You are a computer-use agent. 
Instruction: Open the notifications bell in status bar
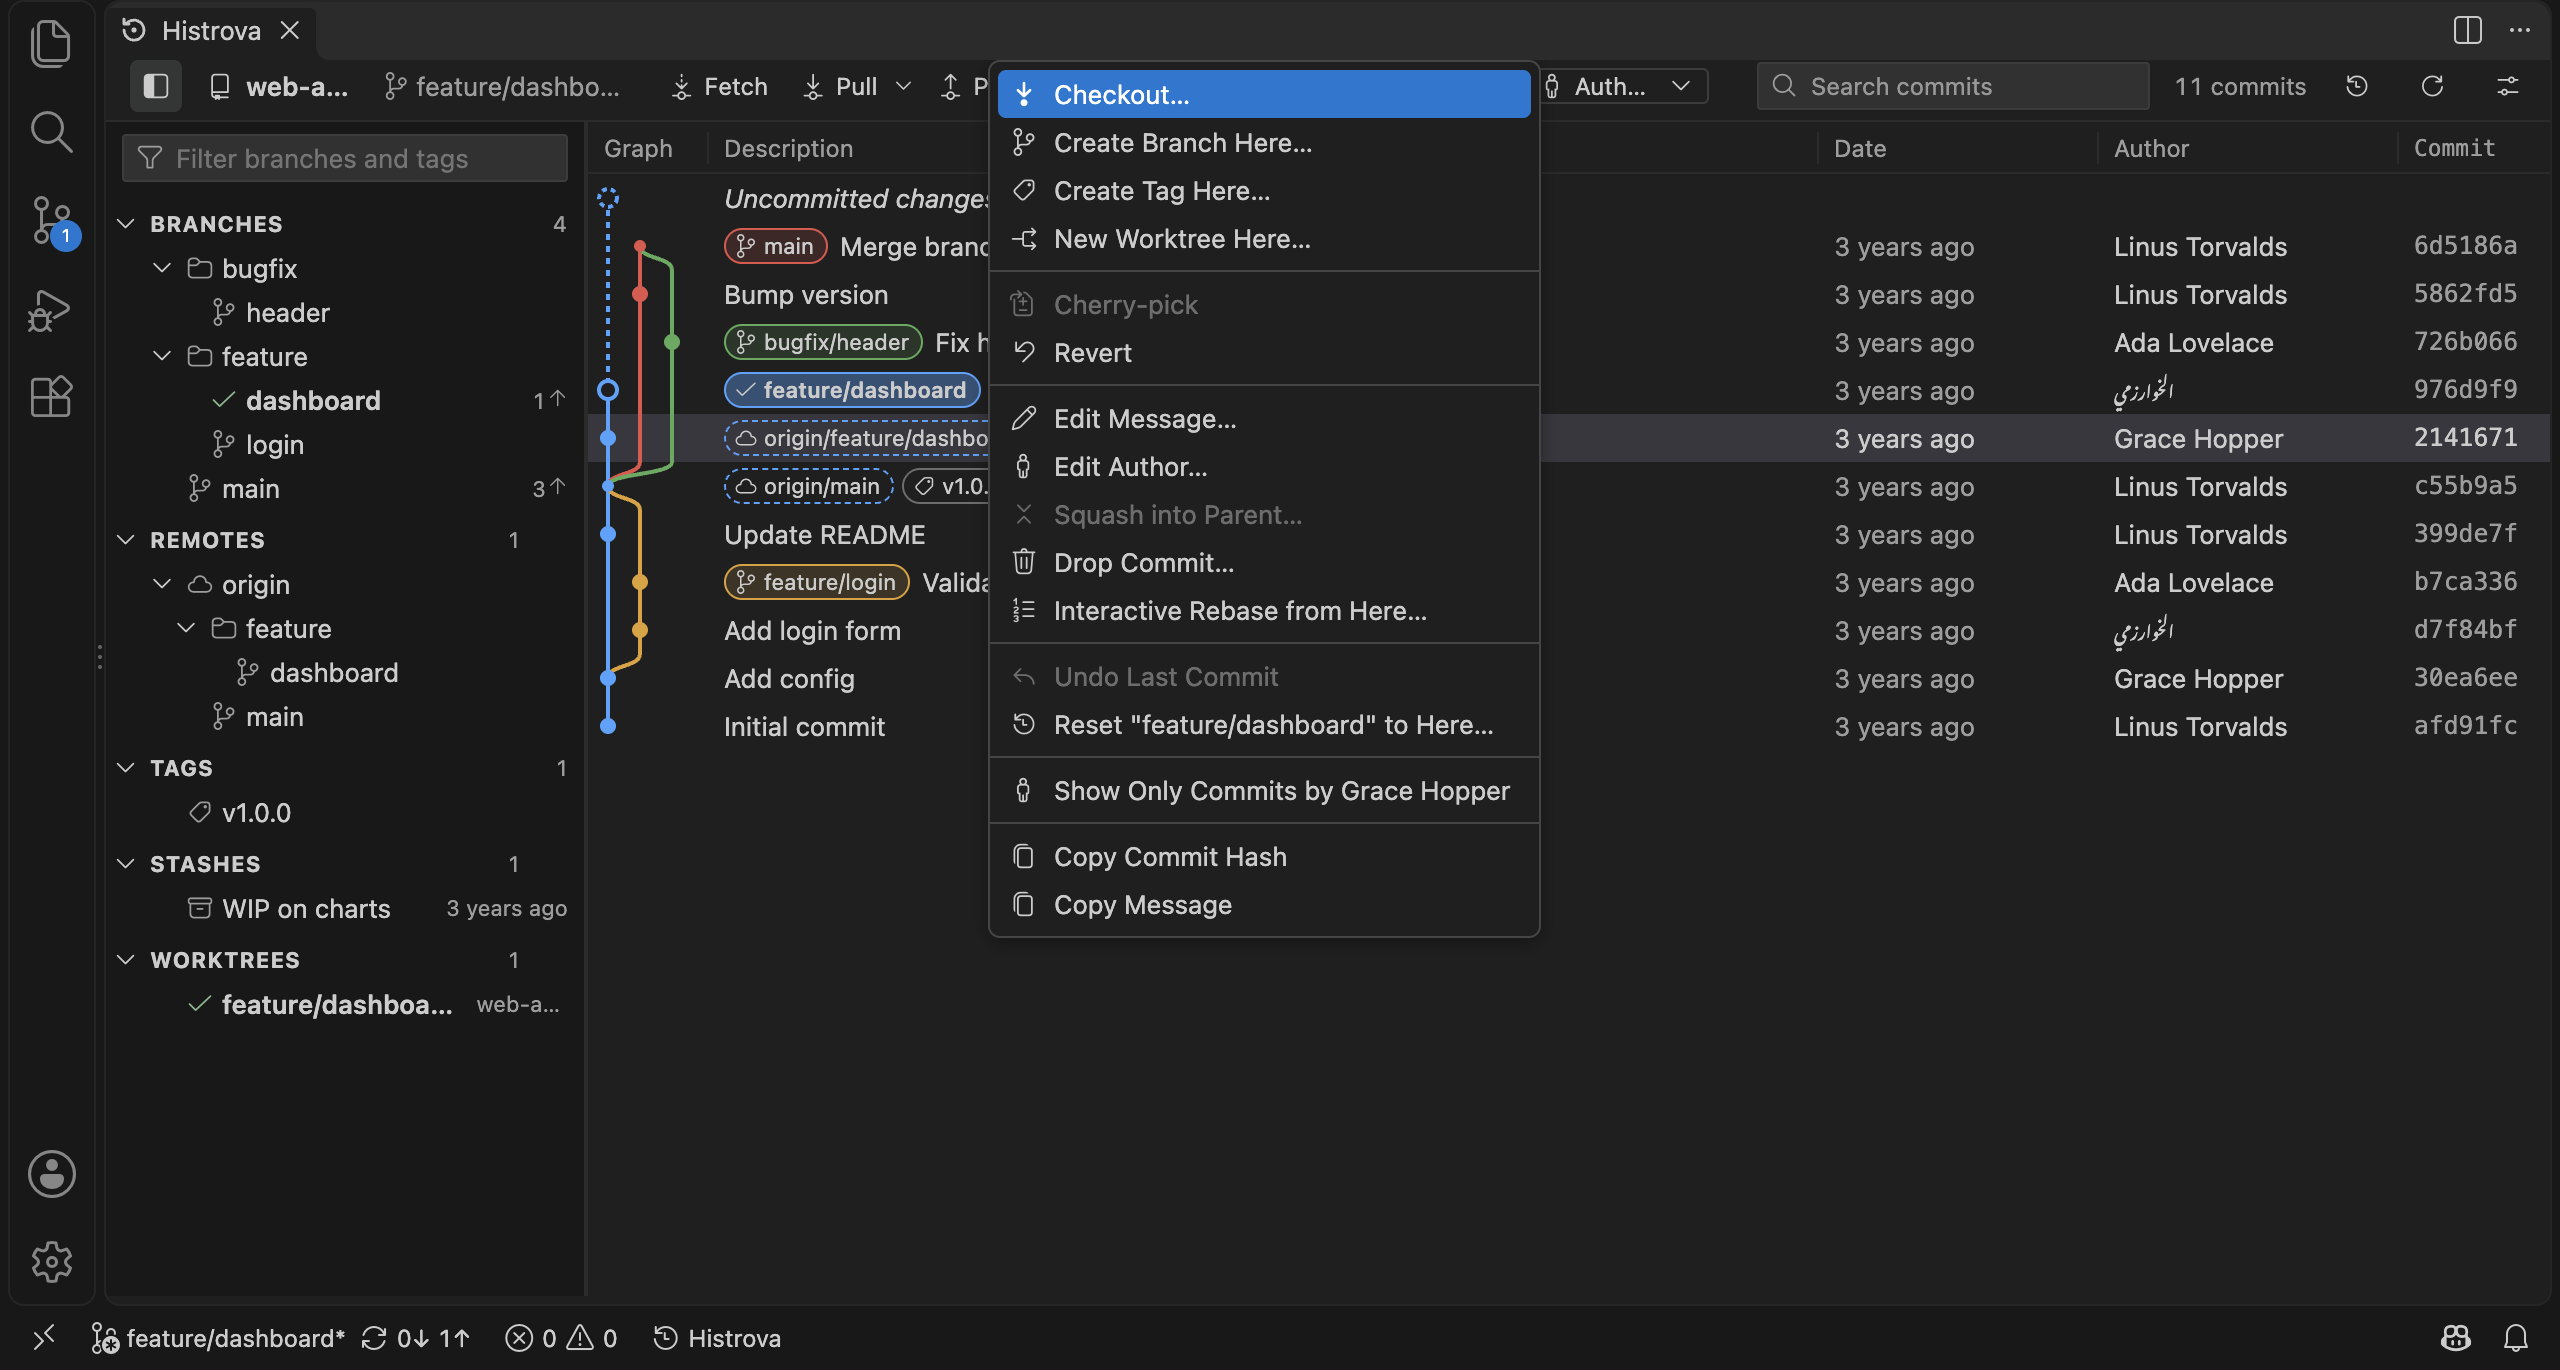(2516, 1338)
